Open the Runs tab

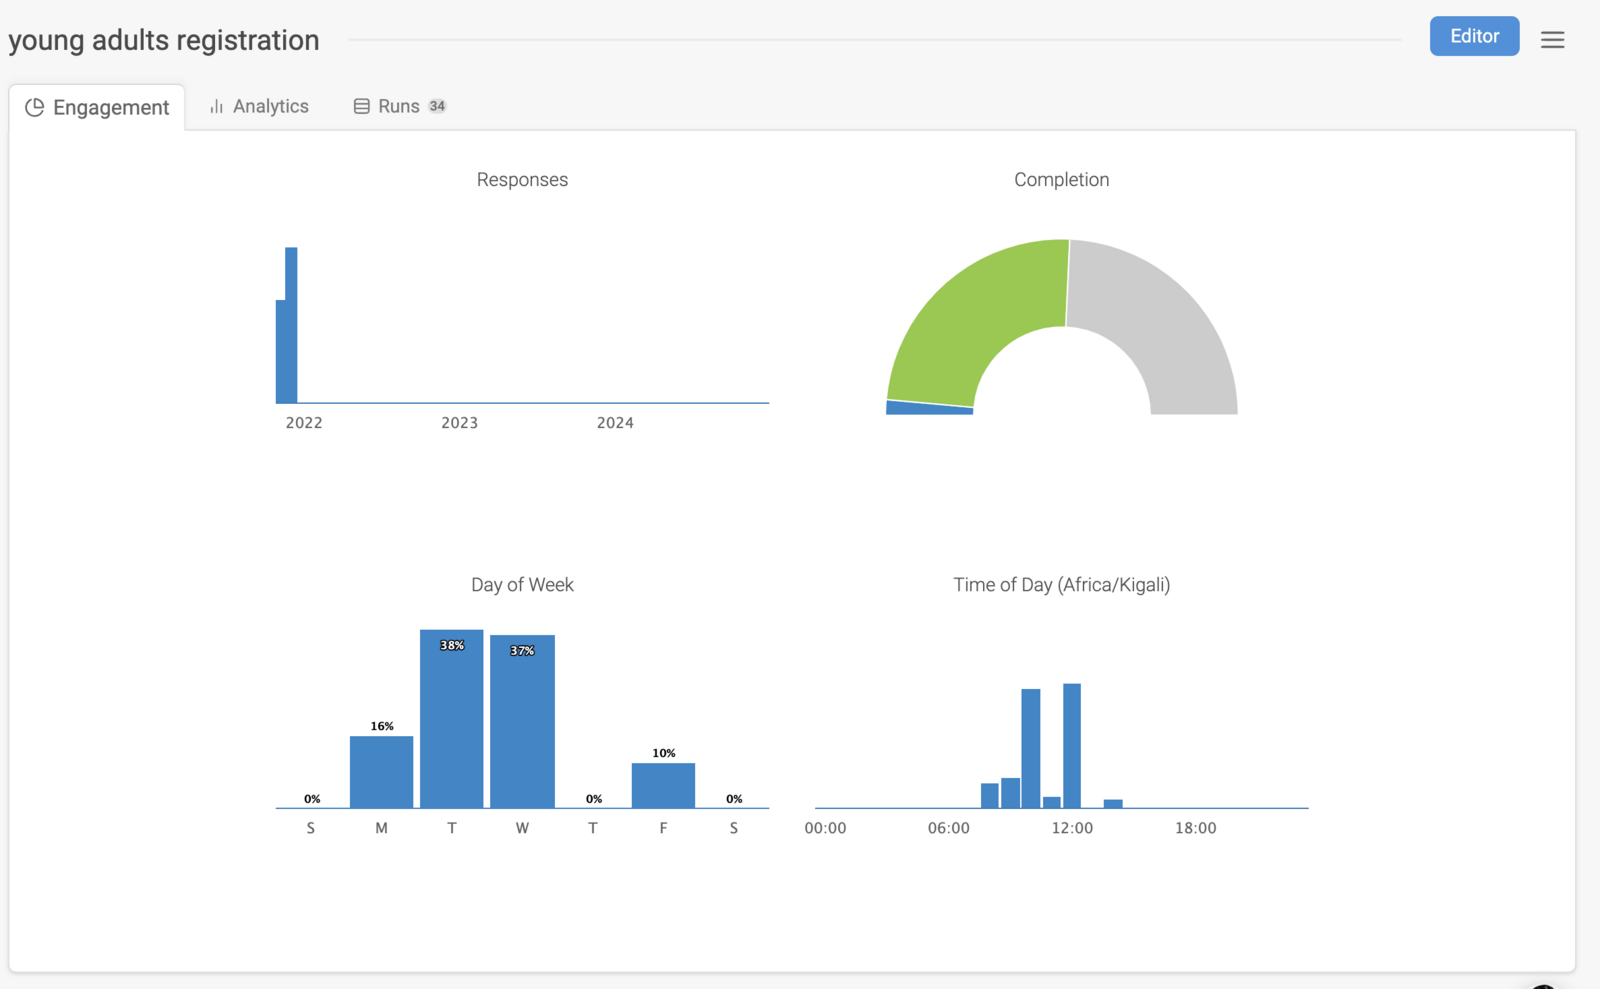click(398, 106)
